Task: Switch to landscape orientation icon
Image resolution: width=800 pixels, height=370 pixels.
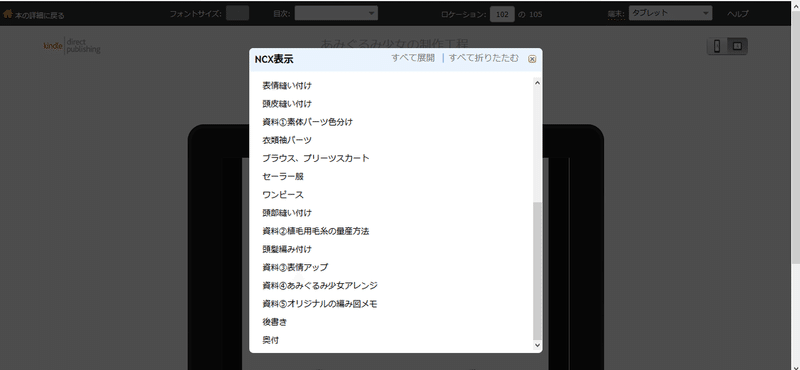Action: 737,46
